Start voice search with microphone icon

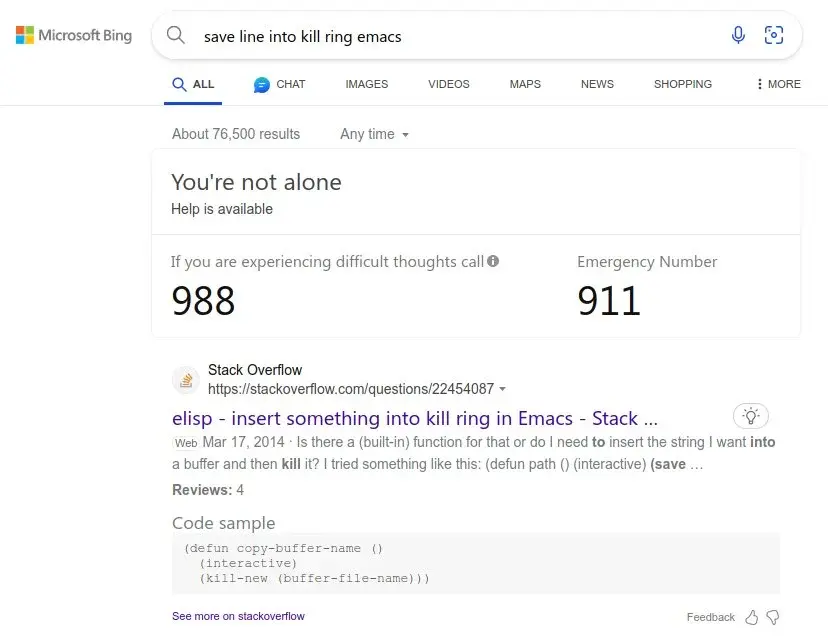(x=738, y=36)
